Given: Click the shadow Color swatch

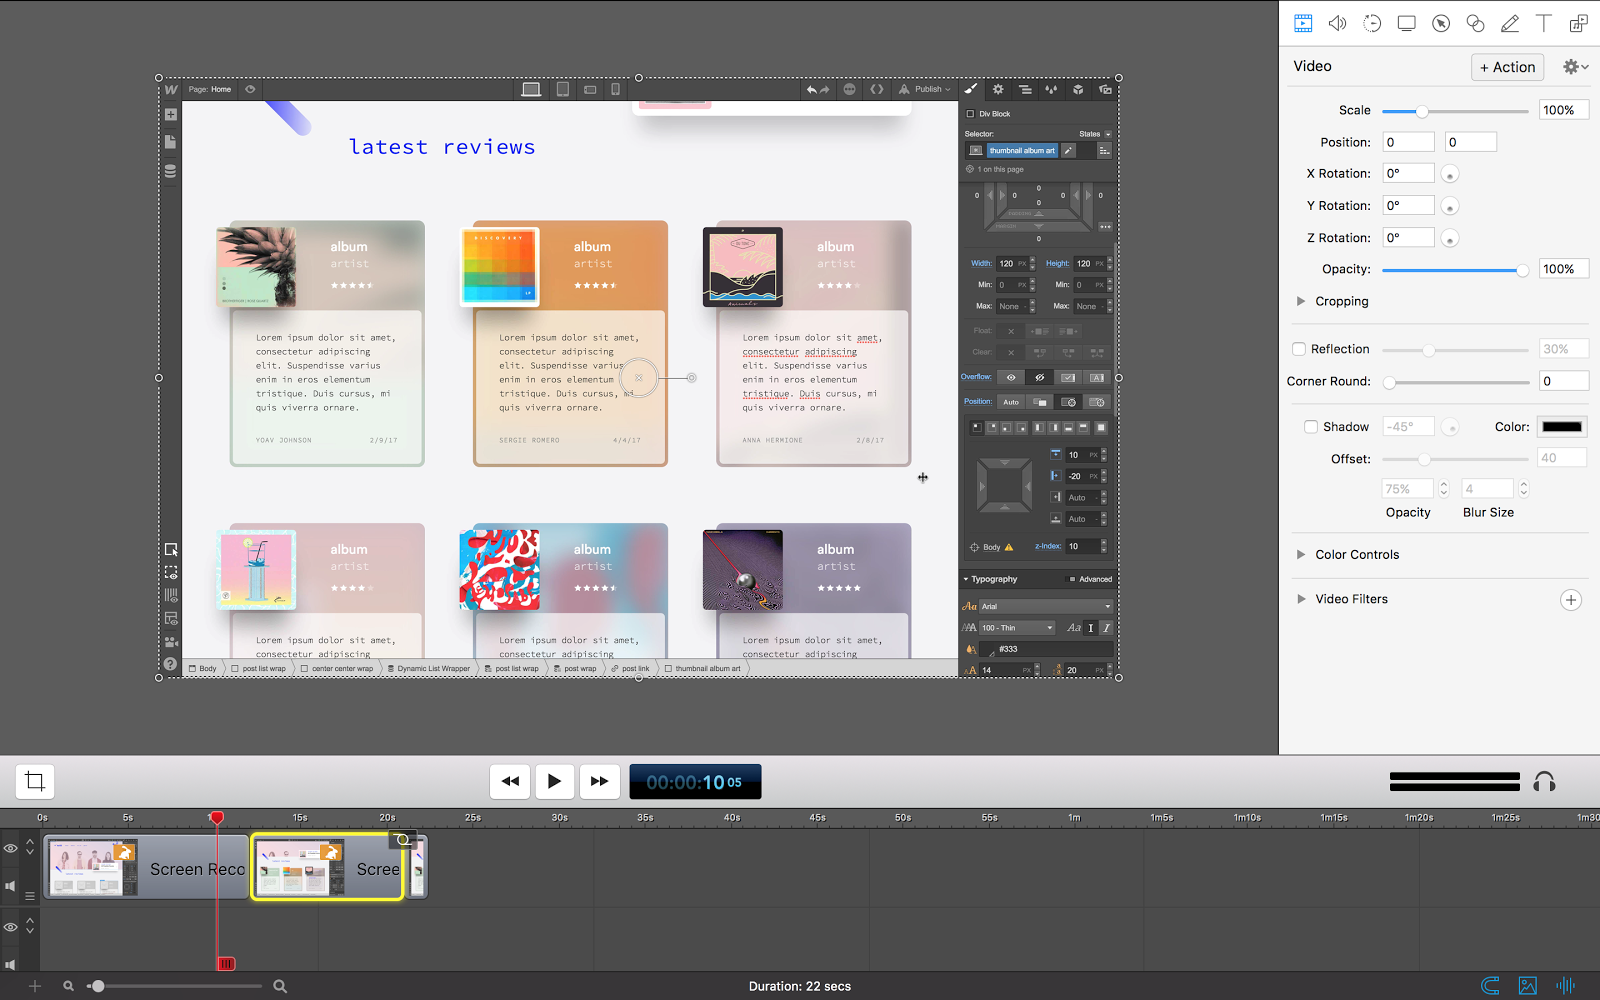Looking at the screenshot, I should [x=1561, y=427].
